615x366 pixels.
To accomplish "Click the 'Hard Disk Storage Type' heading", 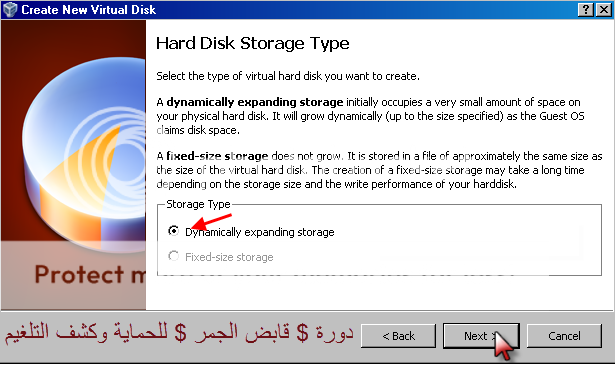I will [253, 43].
